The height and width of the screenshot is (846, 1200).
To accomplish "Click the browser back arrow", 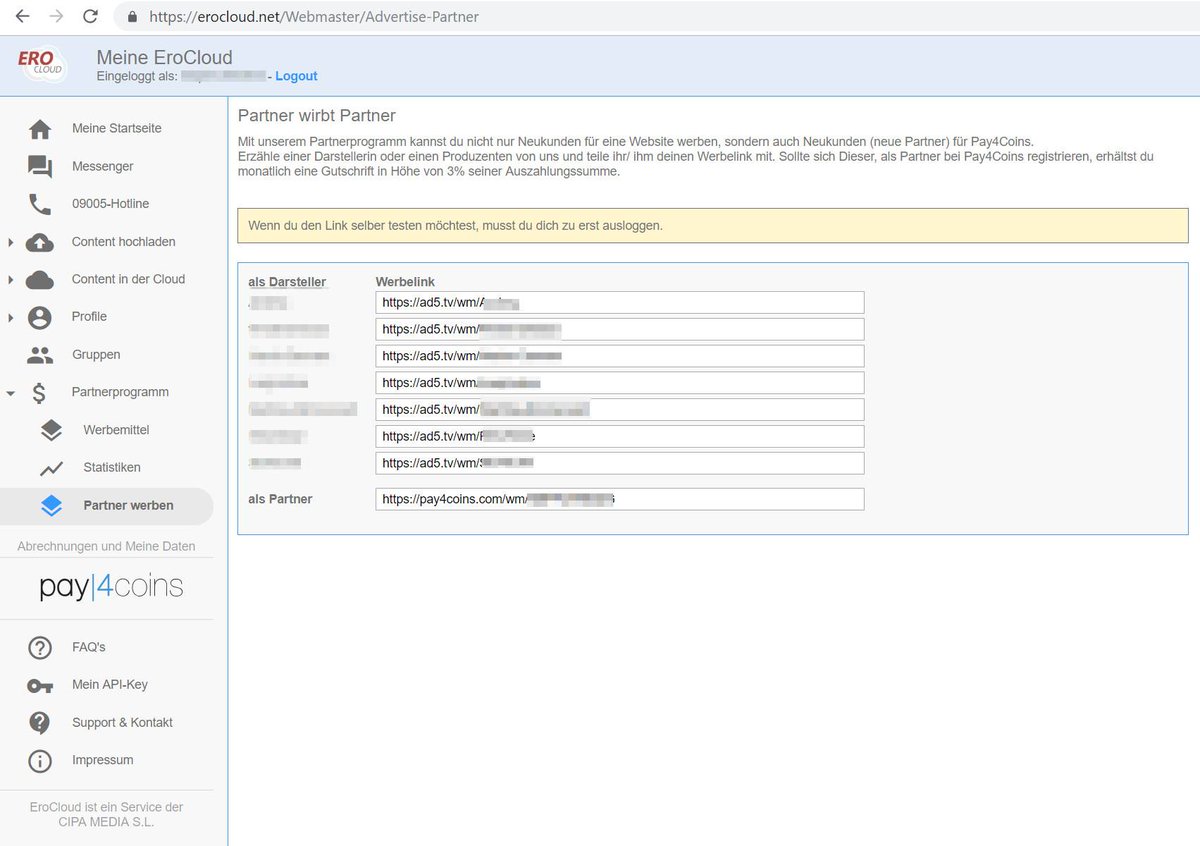I will pos(22,16).
